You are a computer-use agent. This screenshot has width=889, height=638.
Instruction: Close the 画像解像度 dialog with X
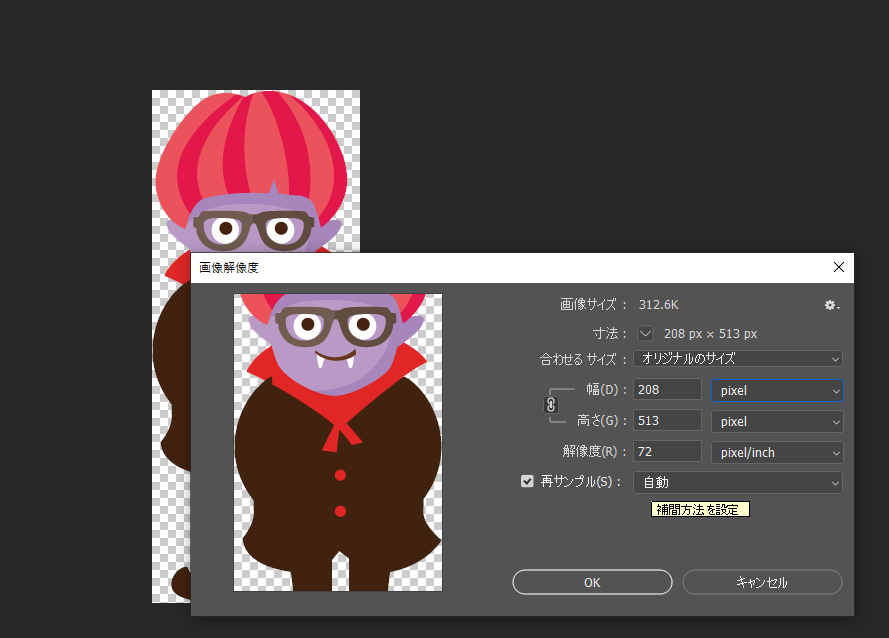pos(838,267)
